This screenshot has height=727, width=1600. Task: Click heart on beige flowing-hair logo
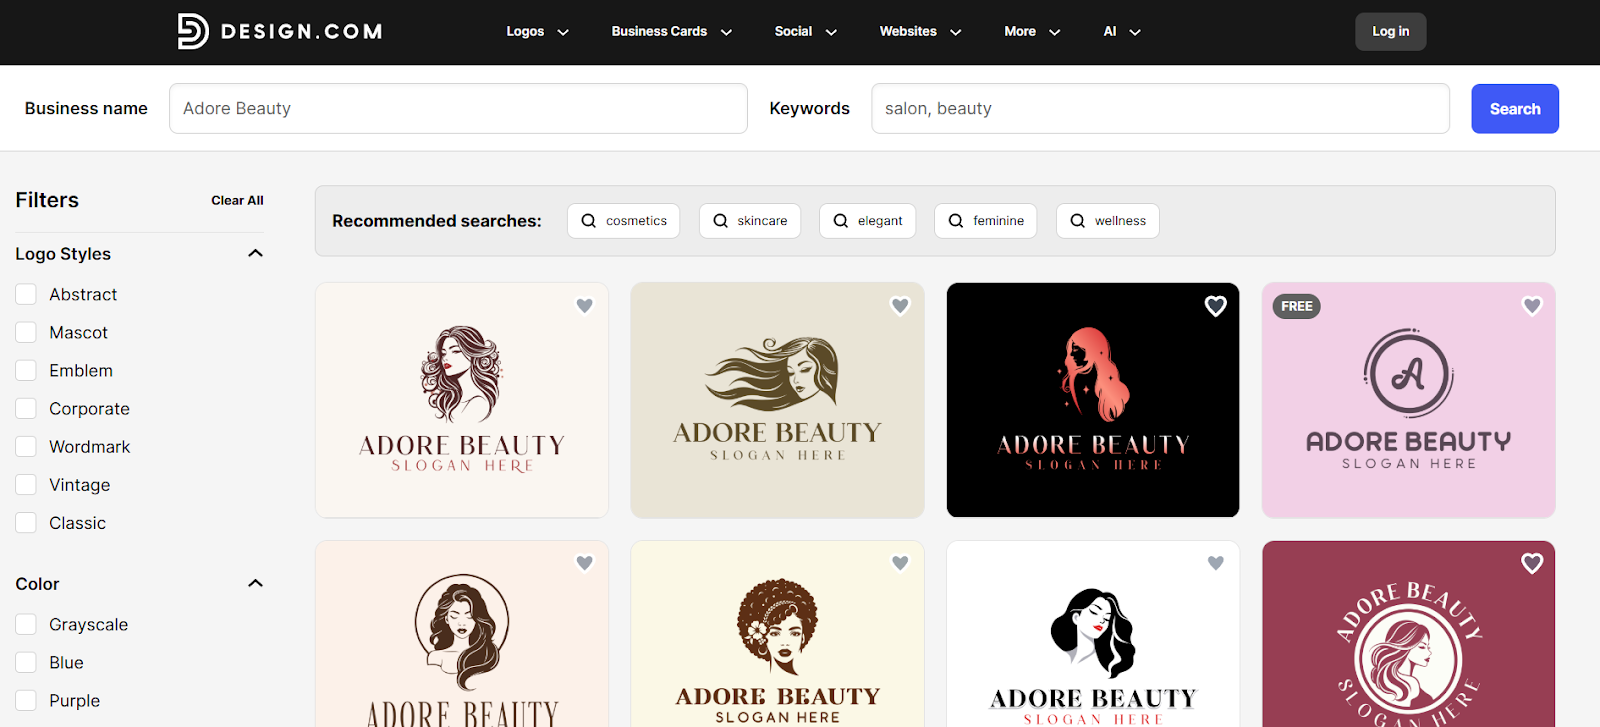(x=900, y=306)
